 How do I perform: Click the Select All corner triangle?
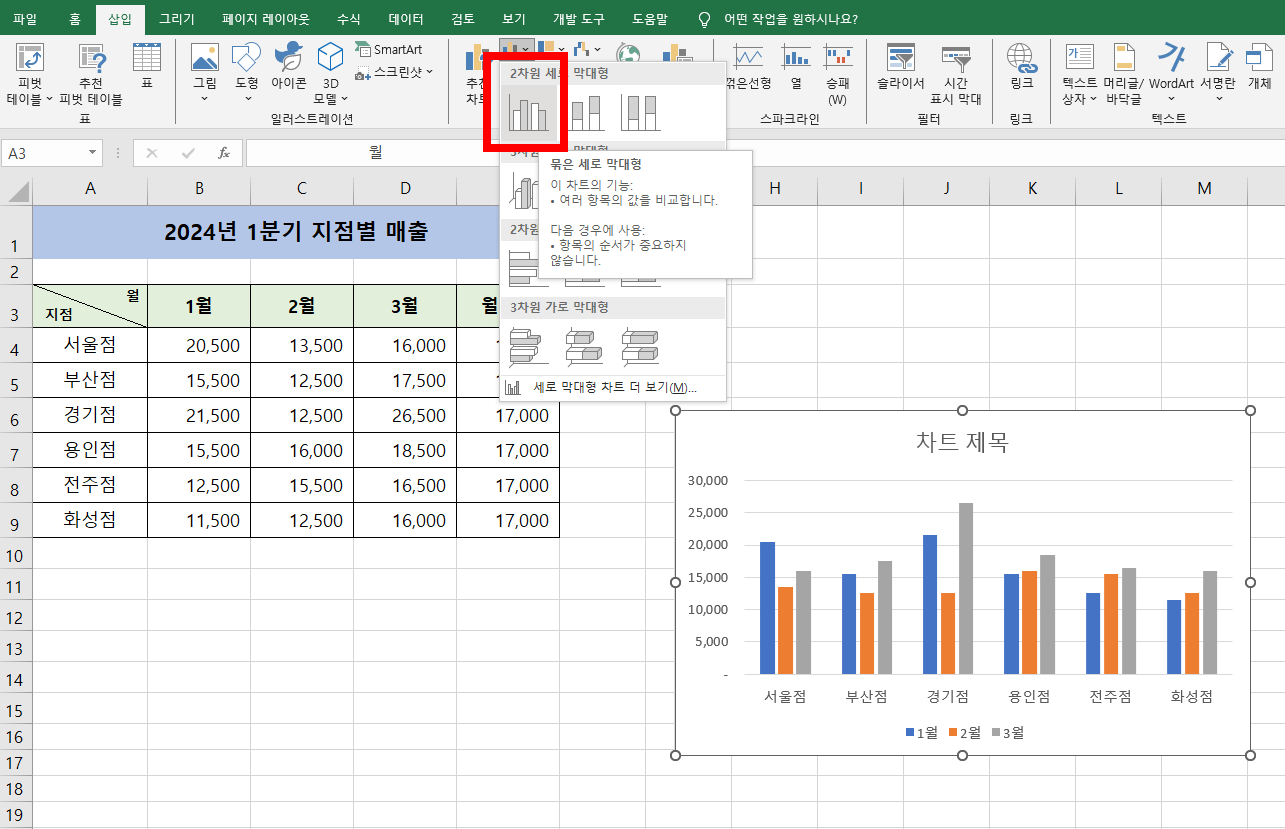pos(16,190)
